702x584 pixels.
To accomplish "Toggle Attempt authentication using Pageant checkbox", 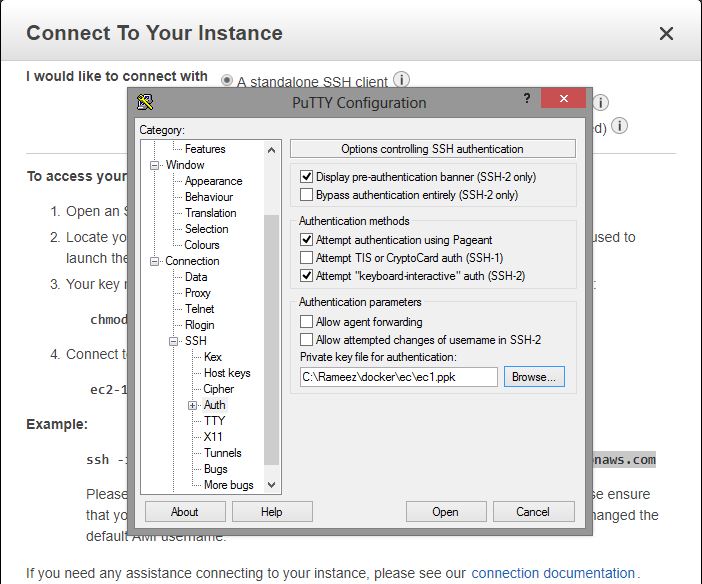I will coord(306,240).
